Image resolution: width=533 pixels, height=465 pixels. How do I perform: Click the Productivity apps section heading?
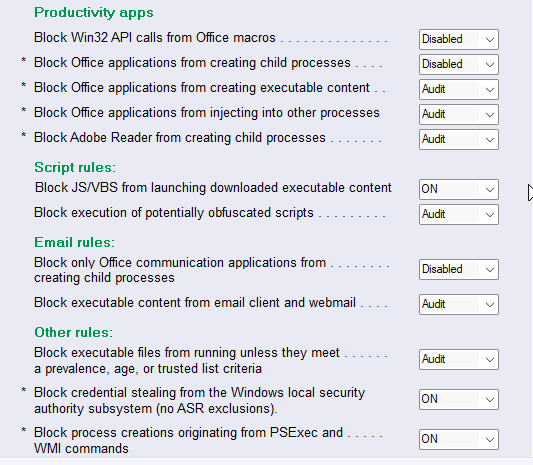[94, 13]
